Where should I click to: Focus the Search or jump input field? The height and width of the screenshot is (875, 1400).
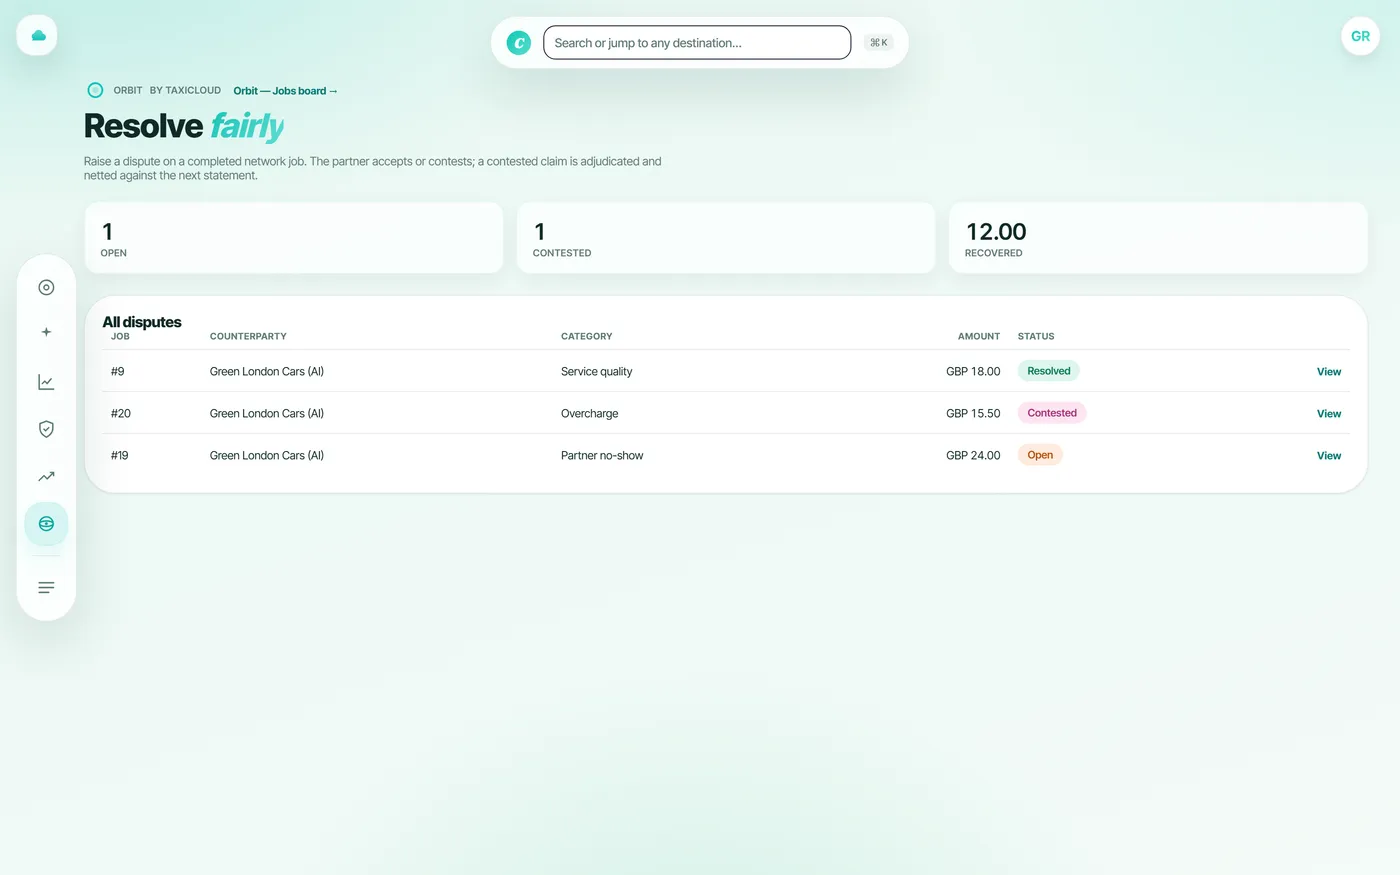(697, 43)
